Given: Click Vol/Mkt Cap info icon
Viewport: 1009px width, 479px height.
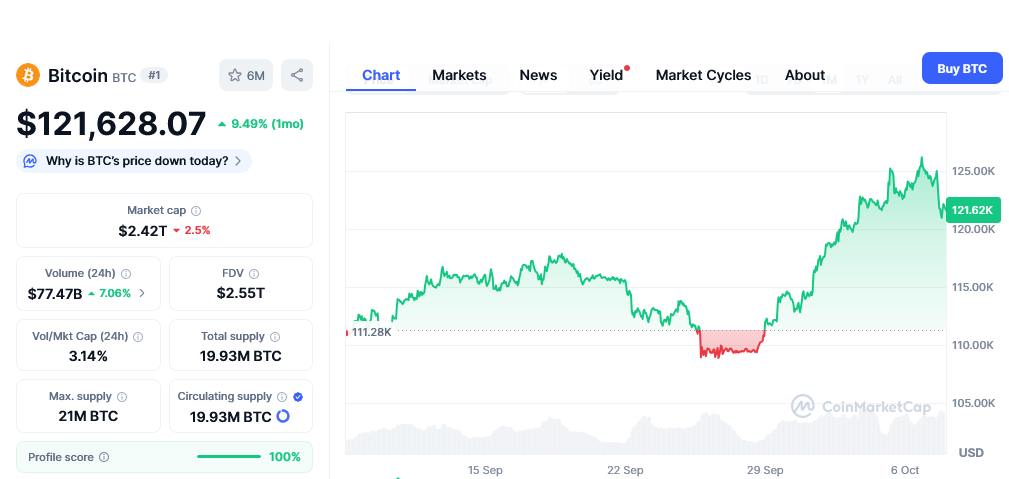Looking at the screenshot, I should (138, 337).
